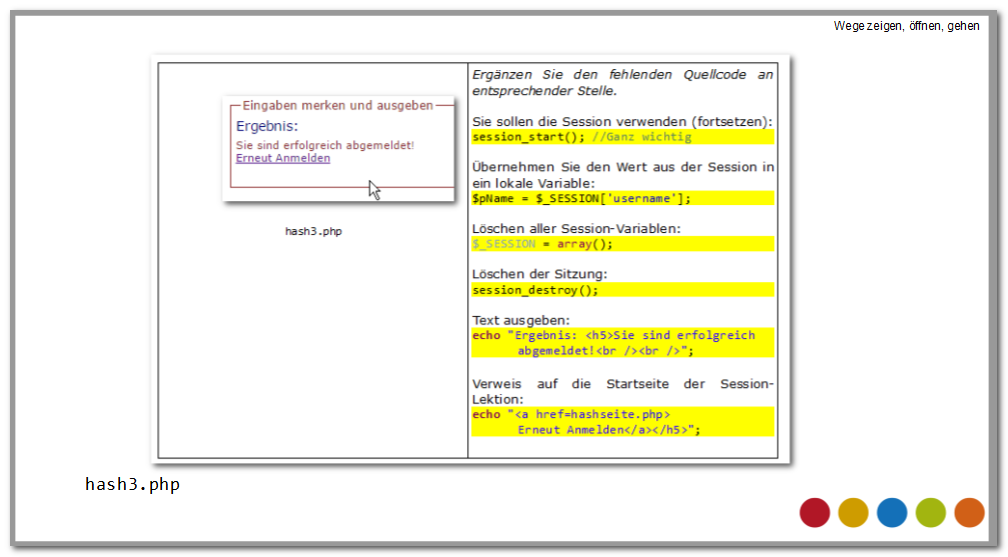The width and height of the screenshot is (1008, 557).
Task: Click the hash3.php caption under preview
Action: point(313,232)
